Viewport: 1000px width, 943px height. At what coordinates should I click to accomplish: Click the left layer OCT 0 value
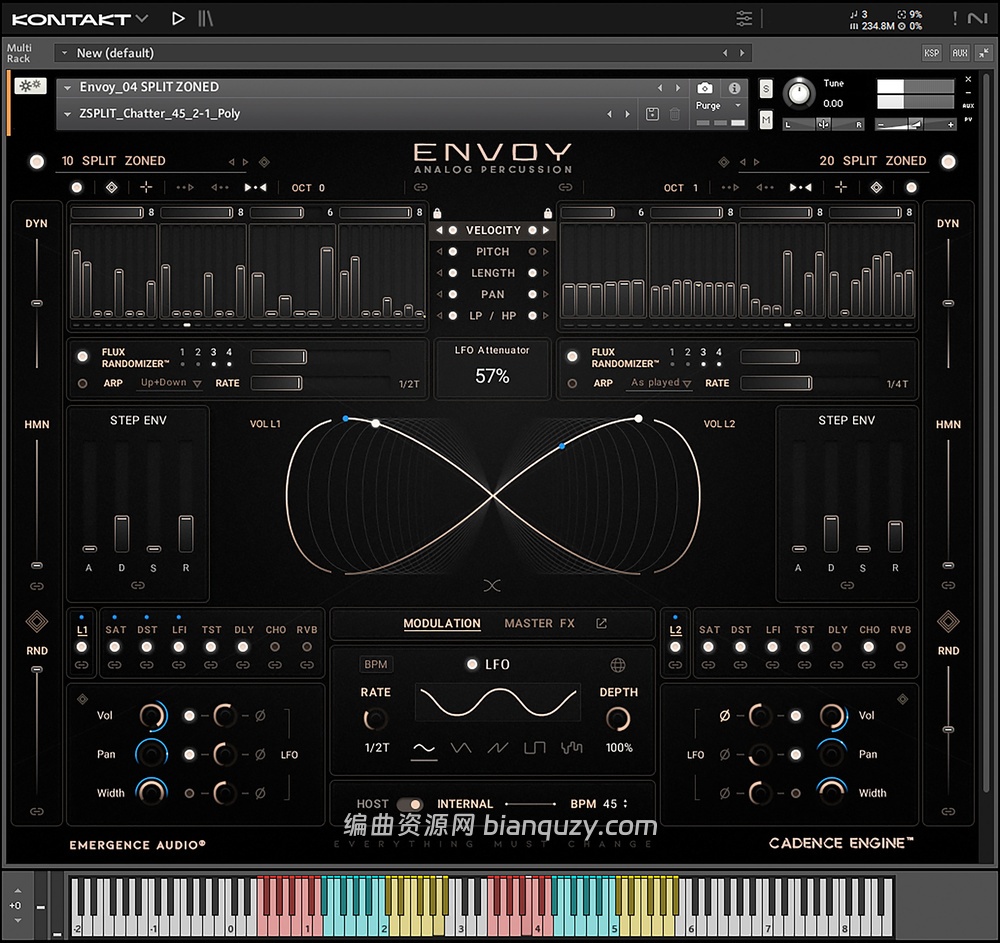coord(308,188)
